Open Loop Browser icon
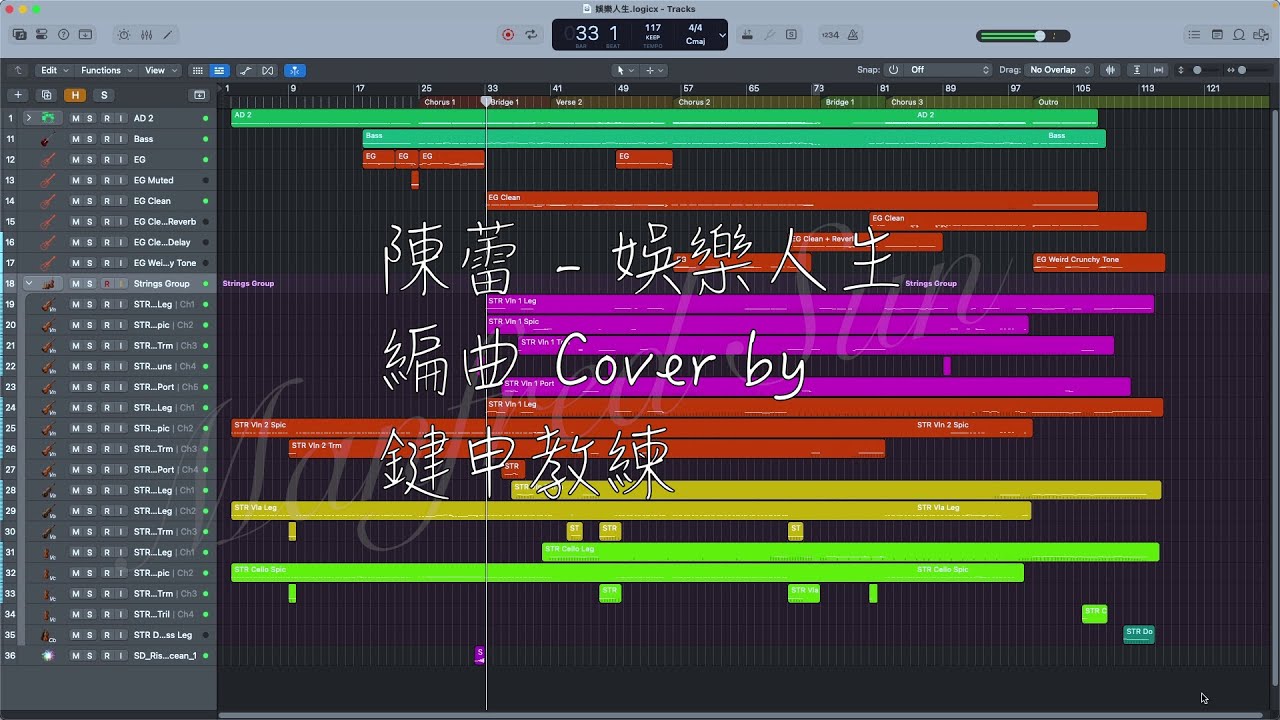This screenshot has height=720, width=1280. 1239,34
